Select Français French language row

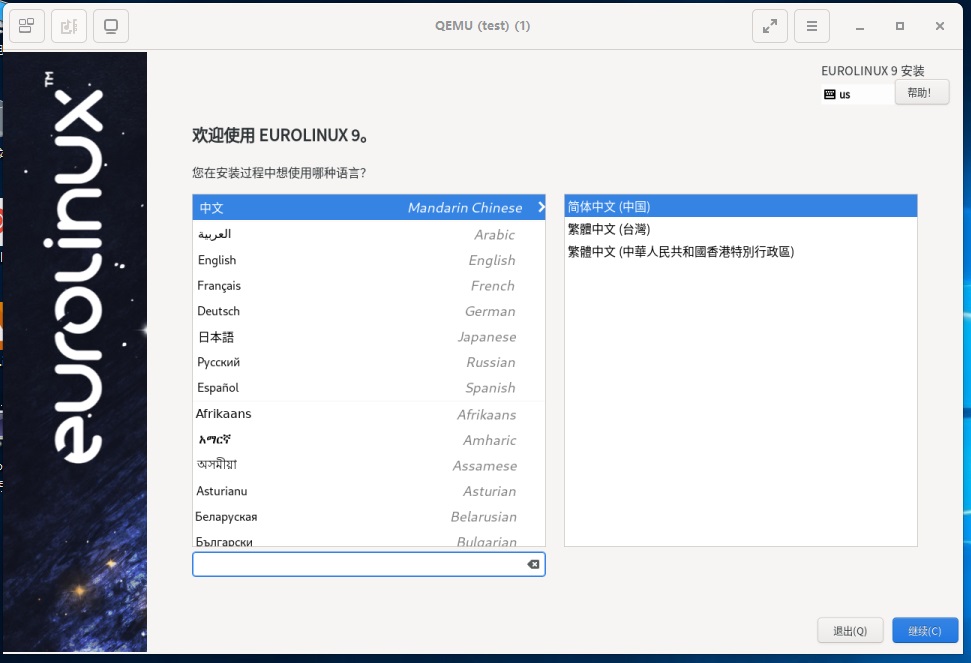[369, 285]
